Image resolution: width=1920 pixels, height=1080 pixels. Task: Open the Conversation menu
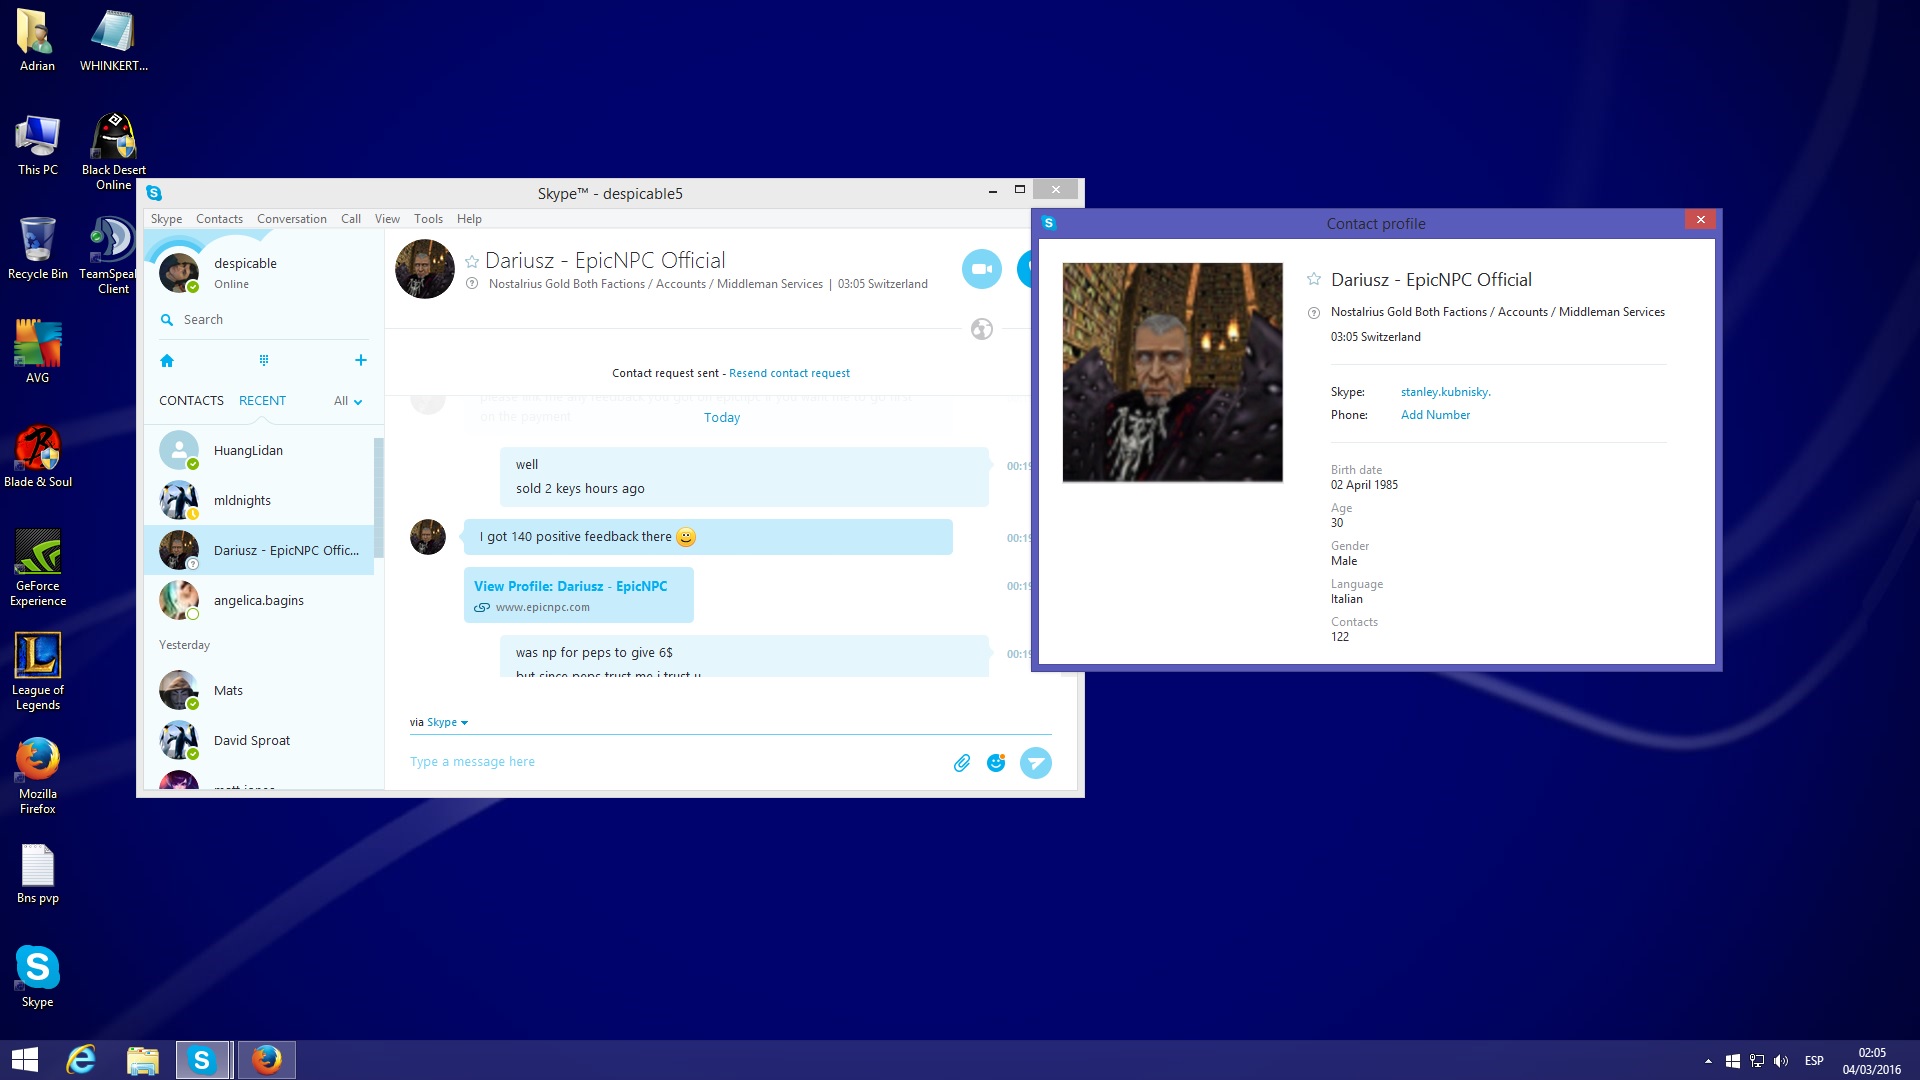pyautogui.click(x=291, y=219)
